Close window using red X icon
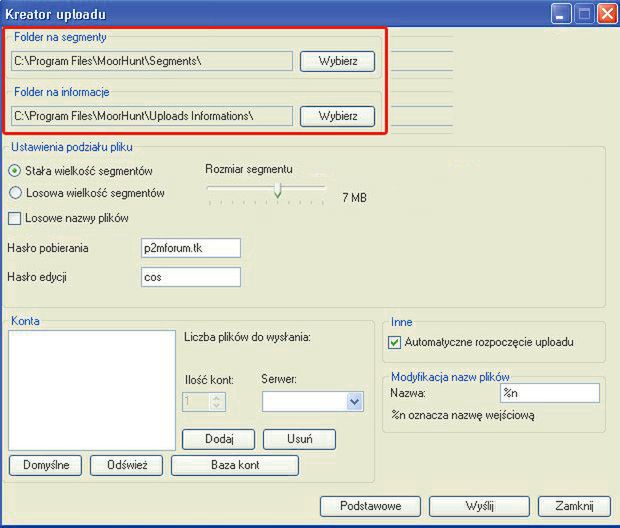This screenshot has width=620, height=528. pyautogui.click(x=607, y=14)
